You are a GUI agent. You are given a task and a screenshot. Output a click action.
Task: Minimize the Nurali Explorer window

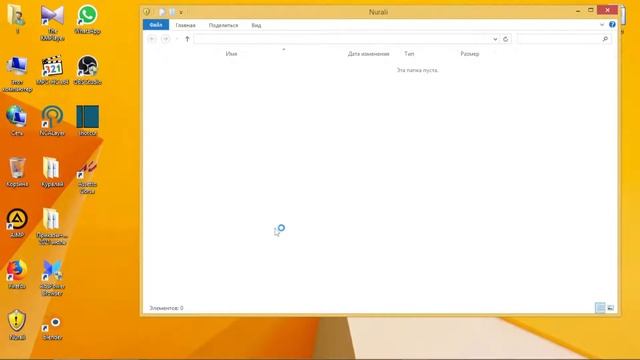point(578,10)
